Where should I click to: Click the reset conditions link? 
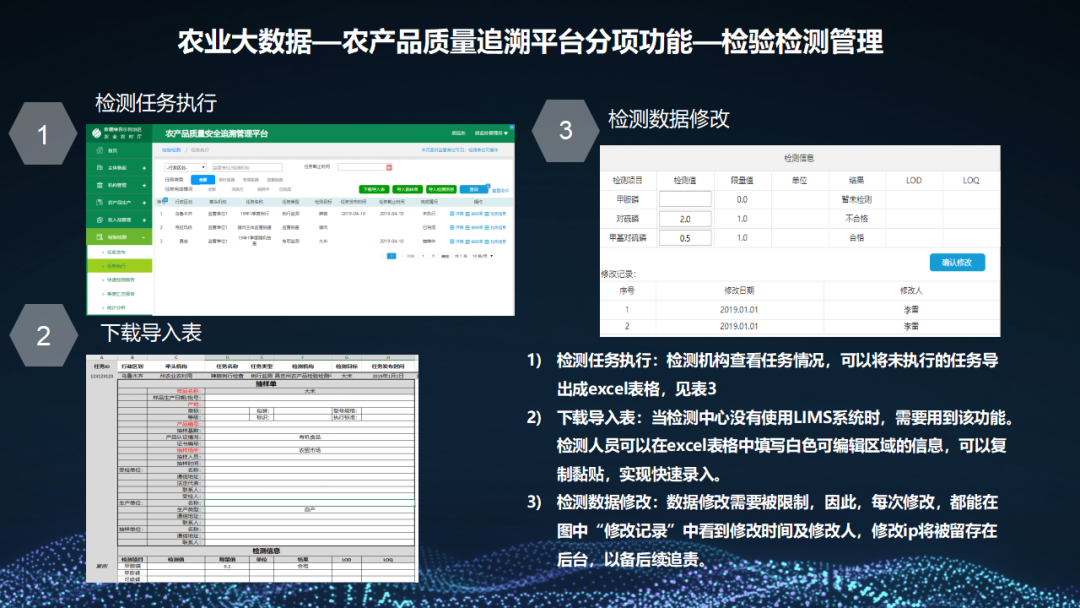point(500,191)
